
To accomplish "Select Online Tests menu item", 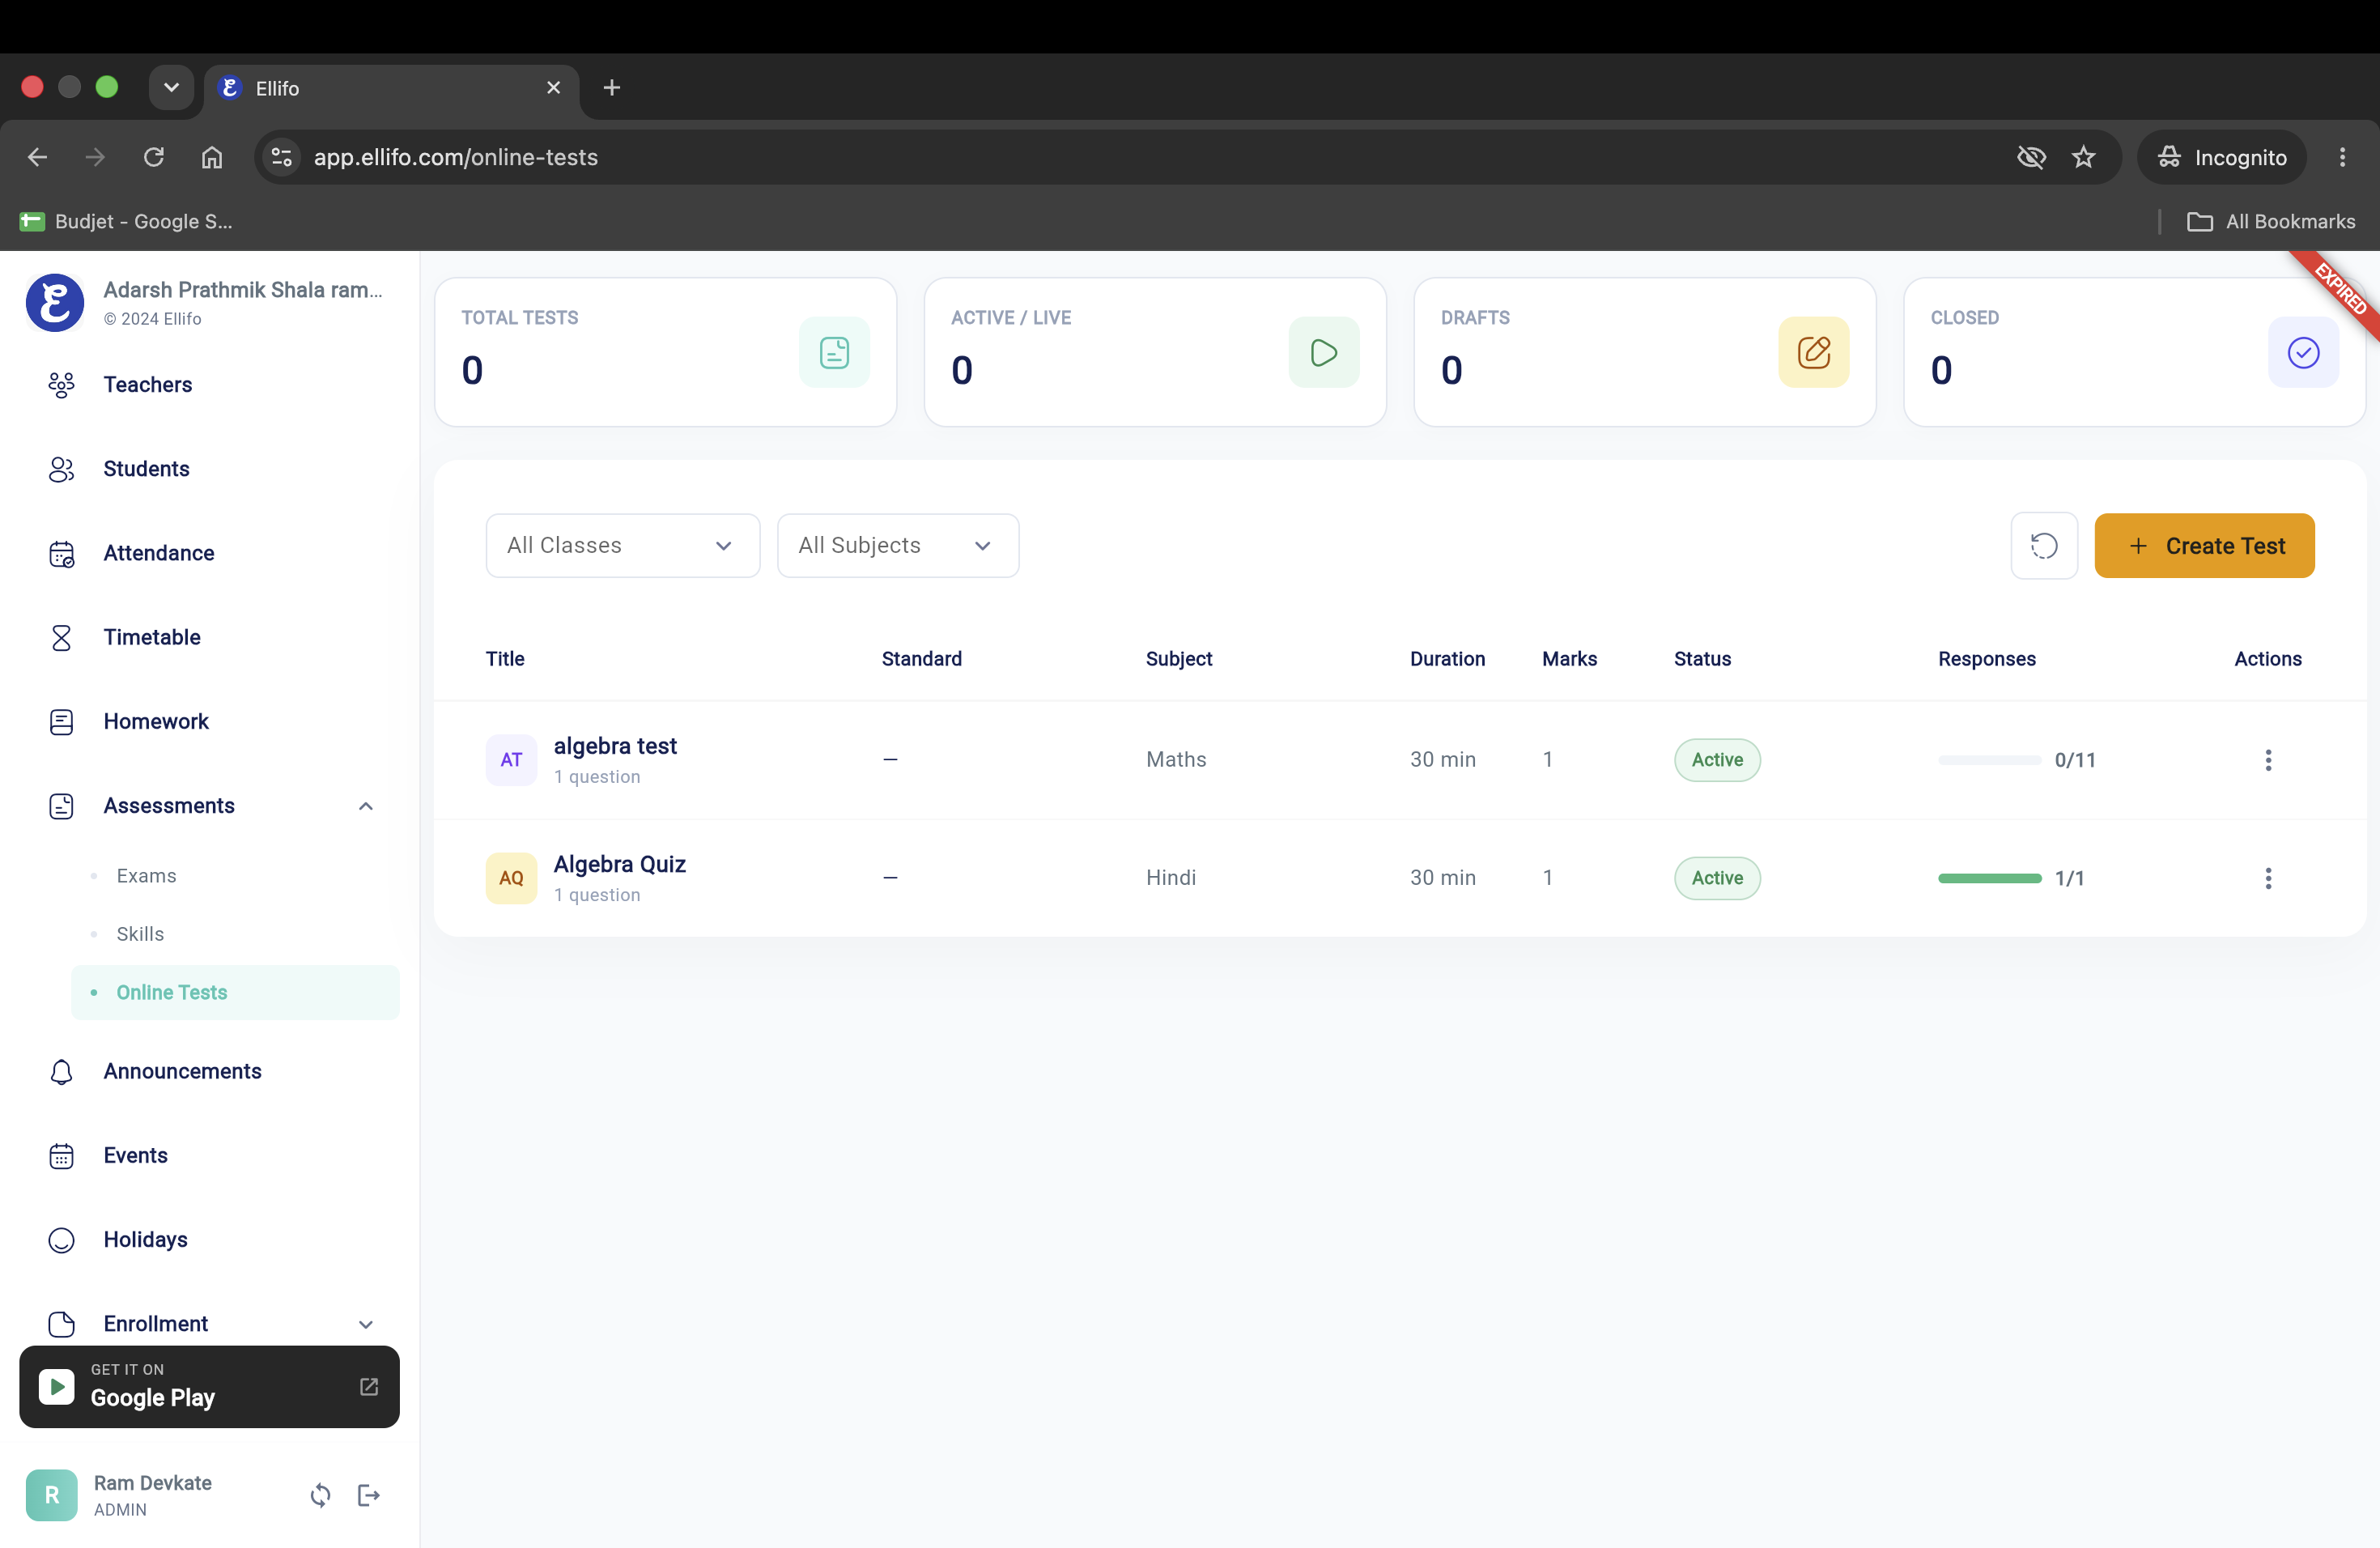I will pyautogui.click(x=235, y=991).
